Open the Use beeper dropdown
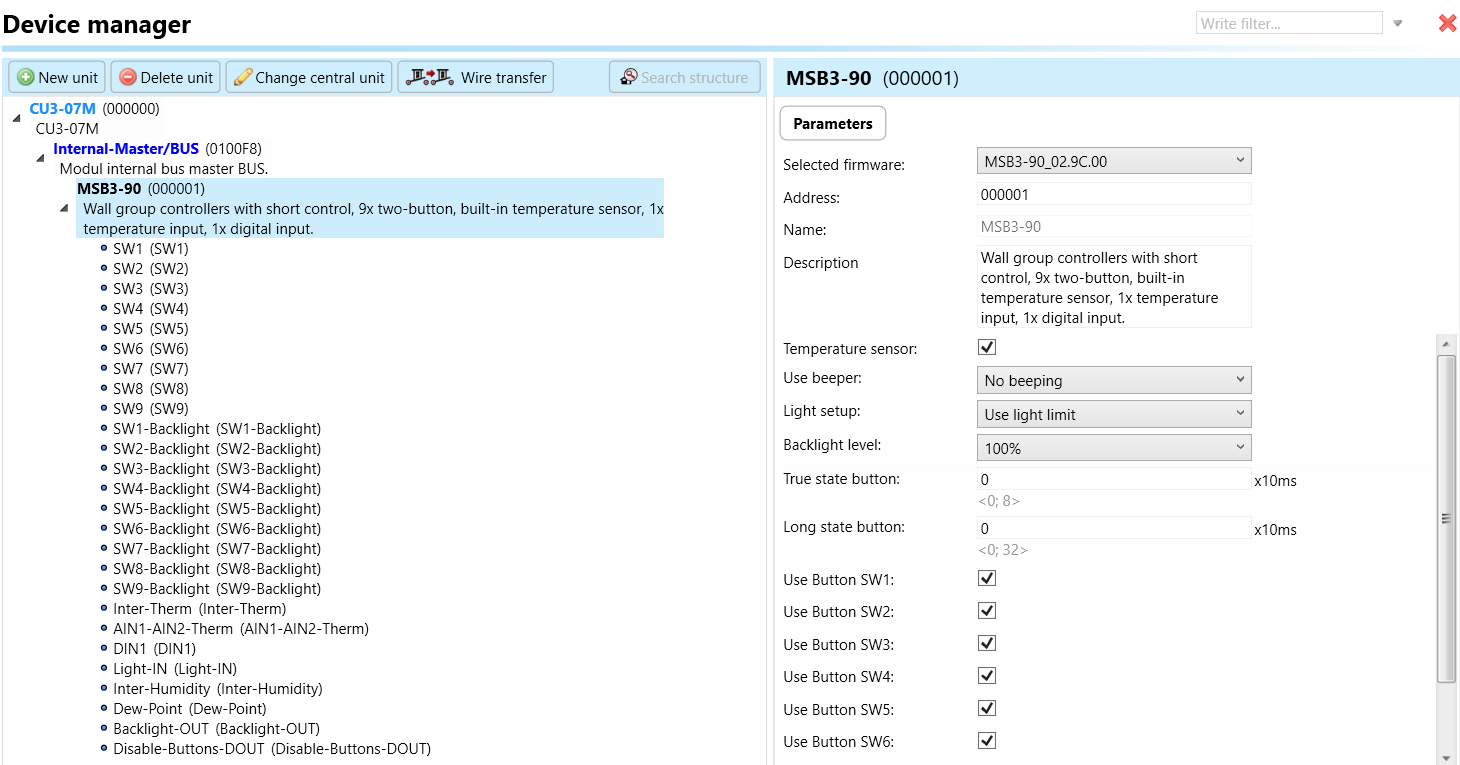Screen dimensions: 1460x765 tap(1113, 381)
